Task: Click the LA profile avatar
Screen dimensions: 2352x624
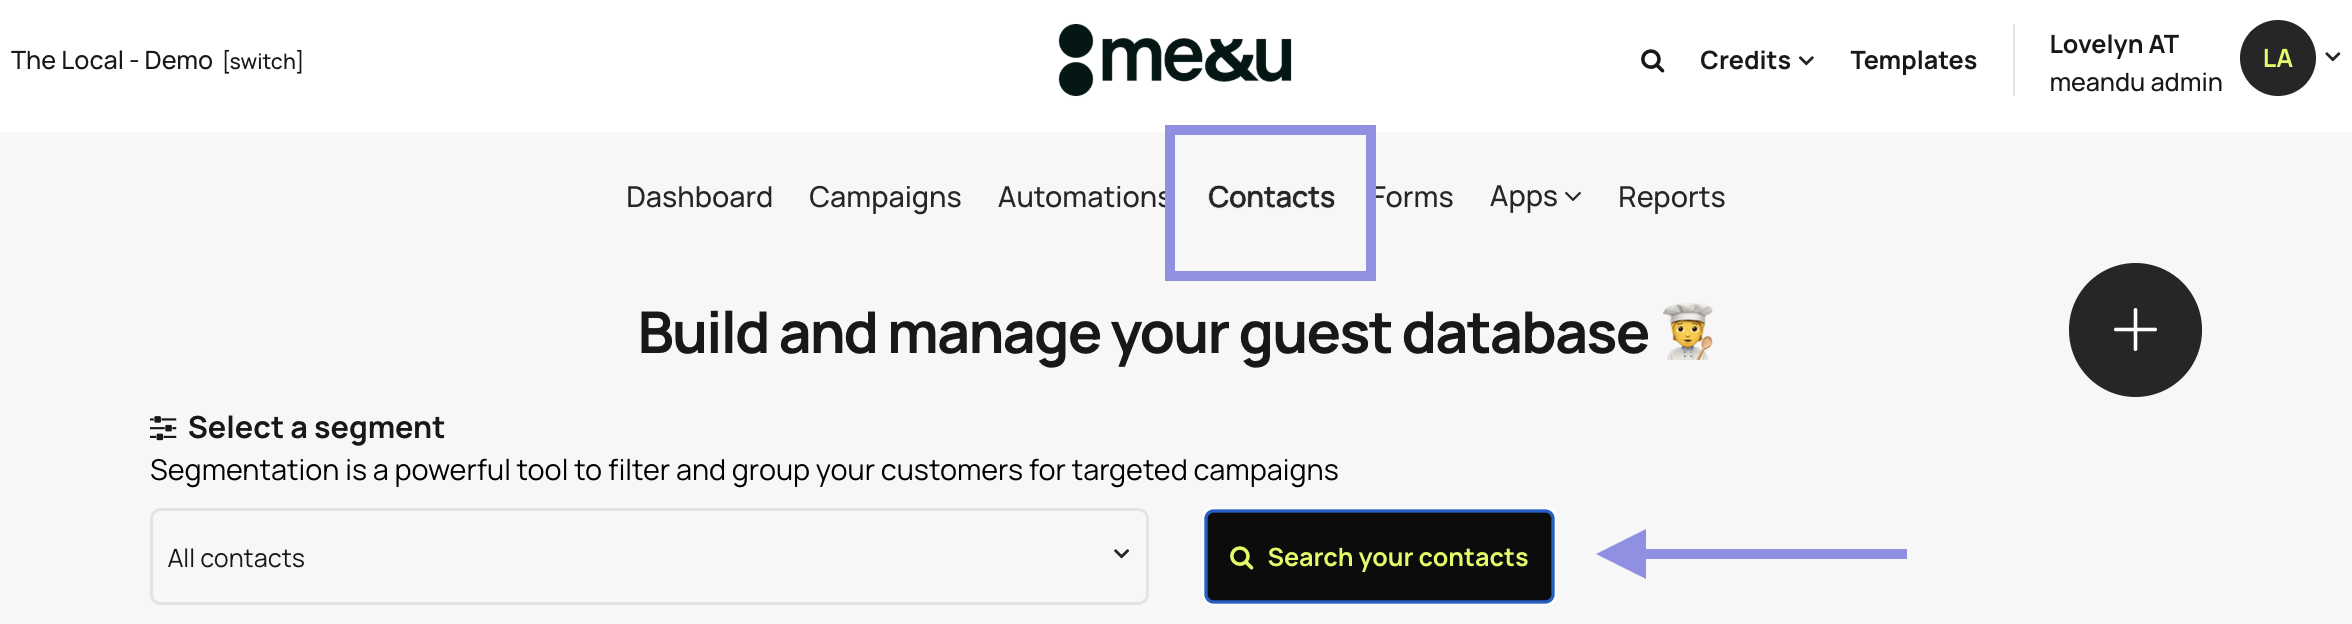Action: point(2277,59)
